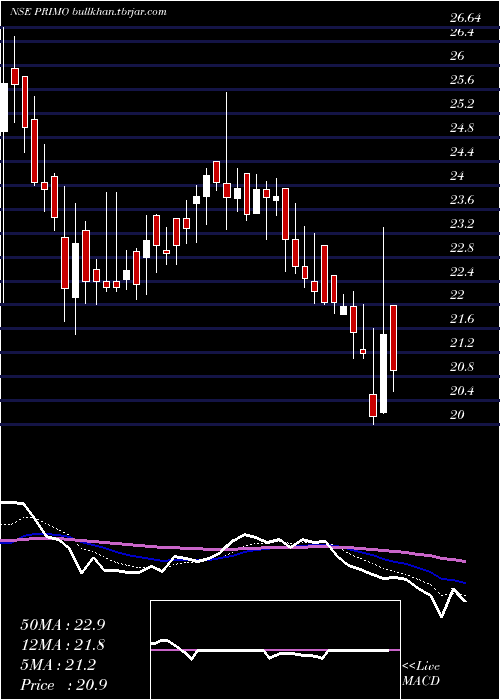
Task: Click the 12MA : 21.8 readout
Action: click(x=63, y=645)
